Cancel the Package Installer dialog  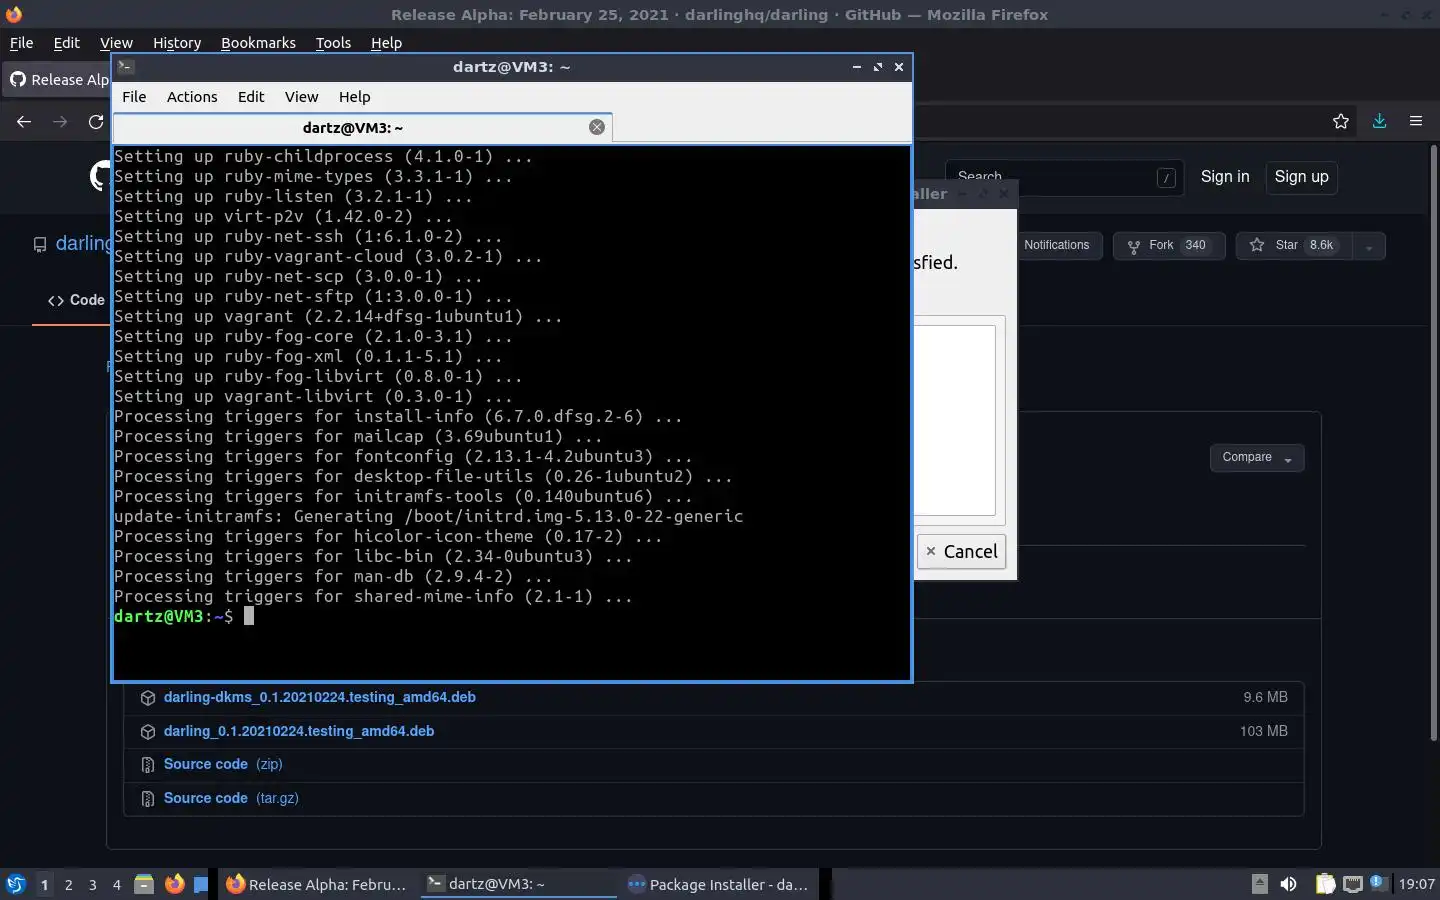click(961, 551)
